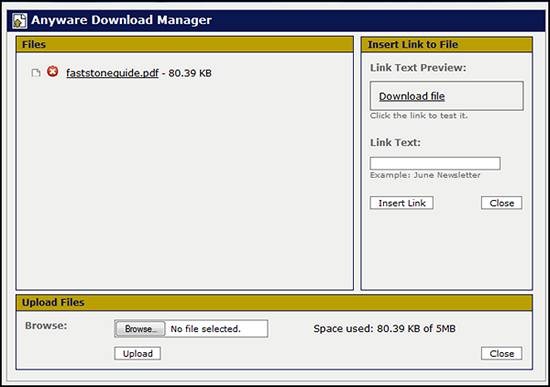This screenshot has width=550, height=387.
Task: Click the Insert Link button
Action: [402, 203]
